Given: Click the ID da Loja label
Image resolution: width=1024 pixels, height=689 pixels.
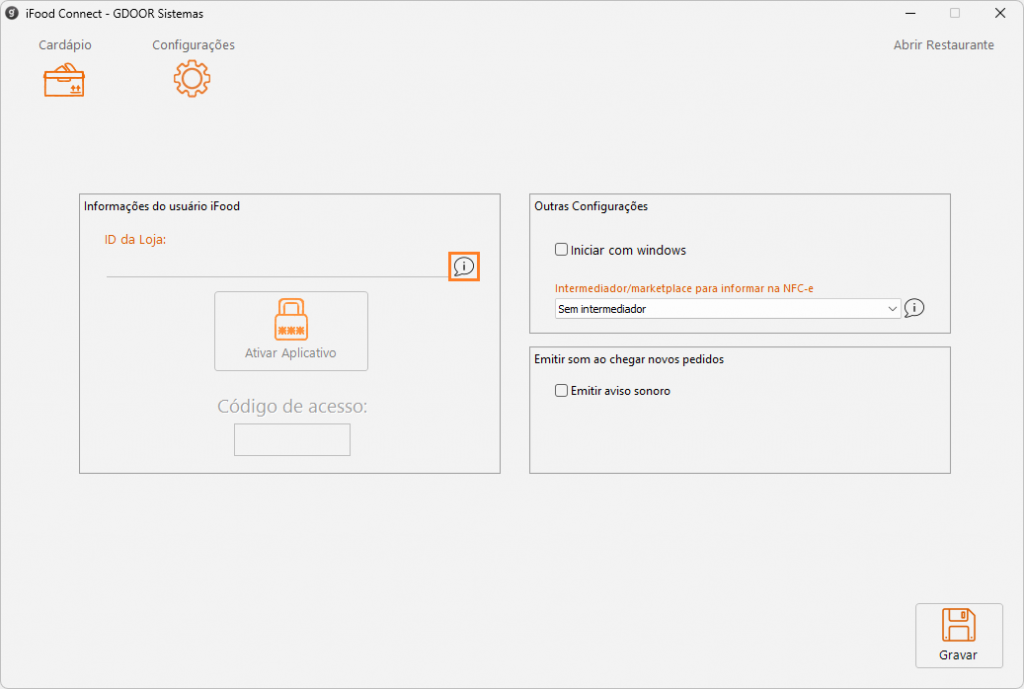Looking at the screenshot, I should pyautogui.click(x=135, y=240).
